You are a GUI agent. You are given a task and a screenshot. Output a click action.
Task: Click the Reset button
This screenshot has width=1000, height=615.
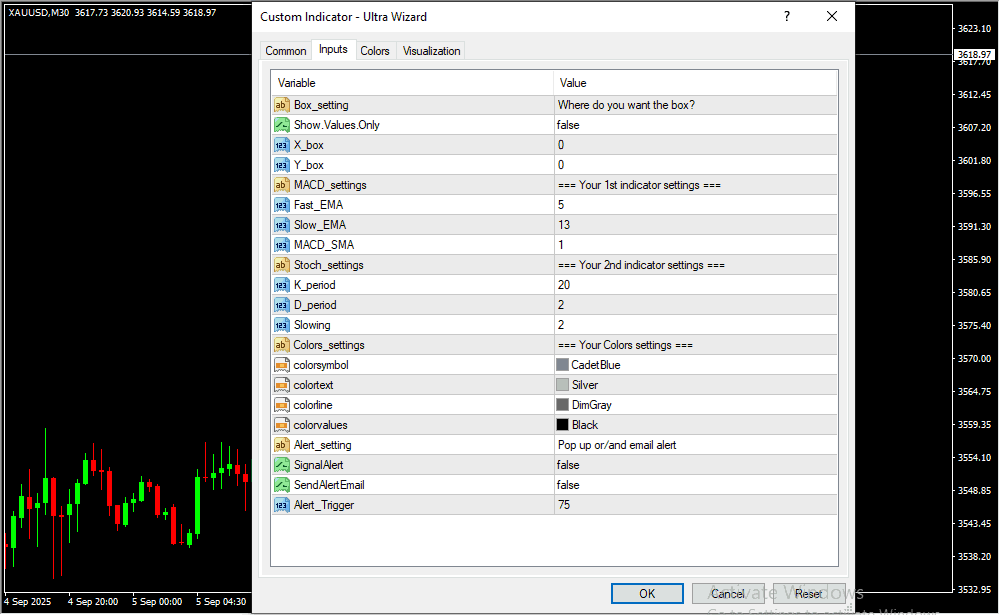point(808,594)
